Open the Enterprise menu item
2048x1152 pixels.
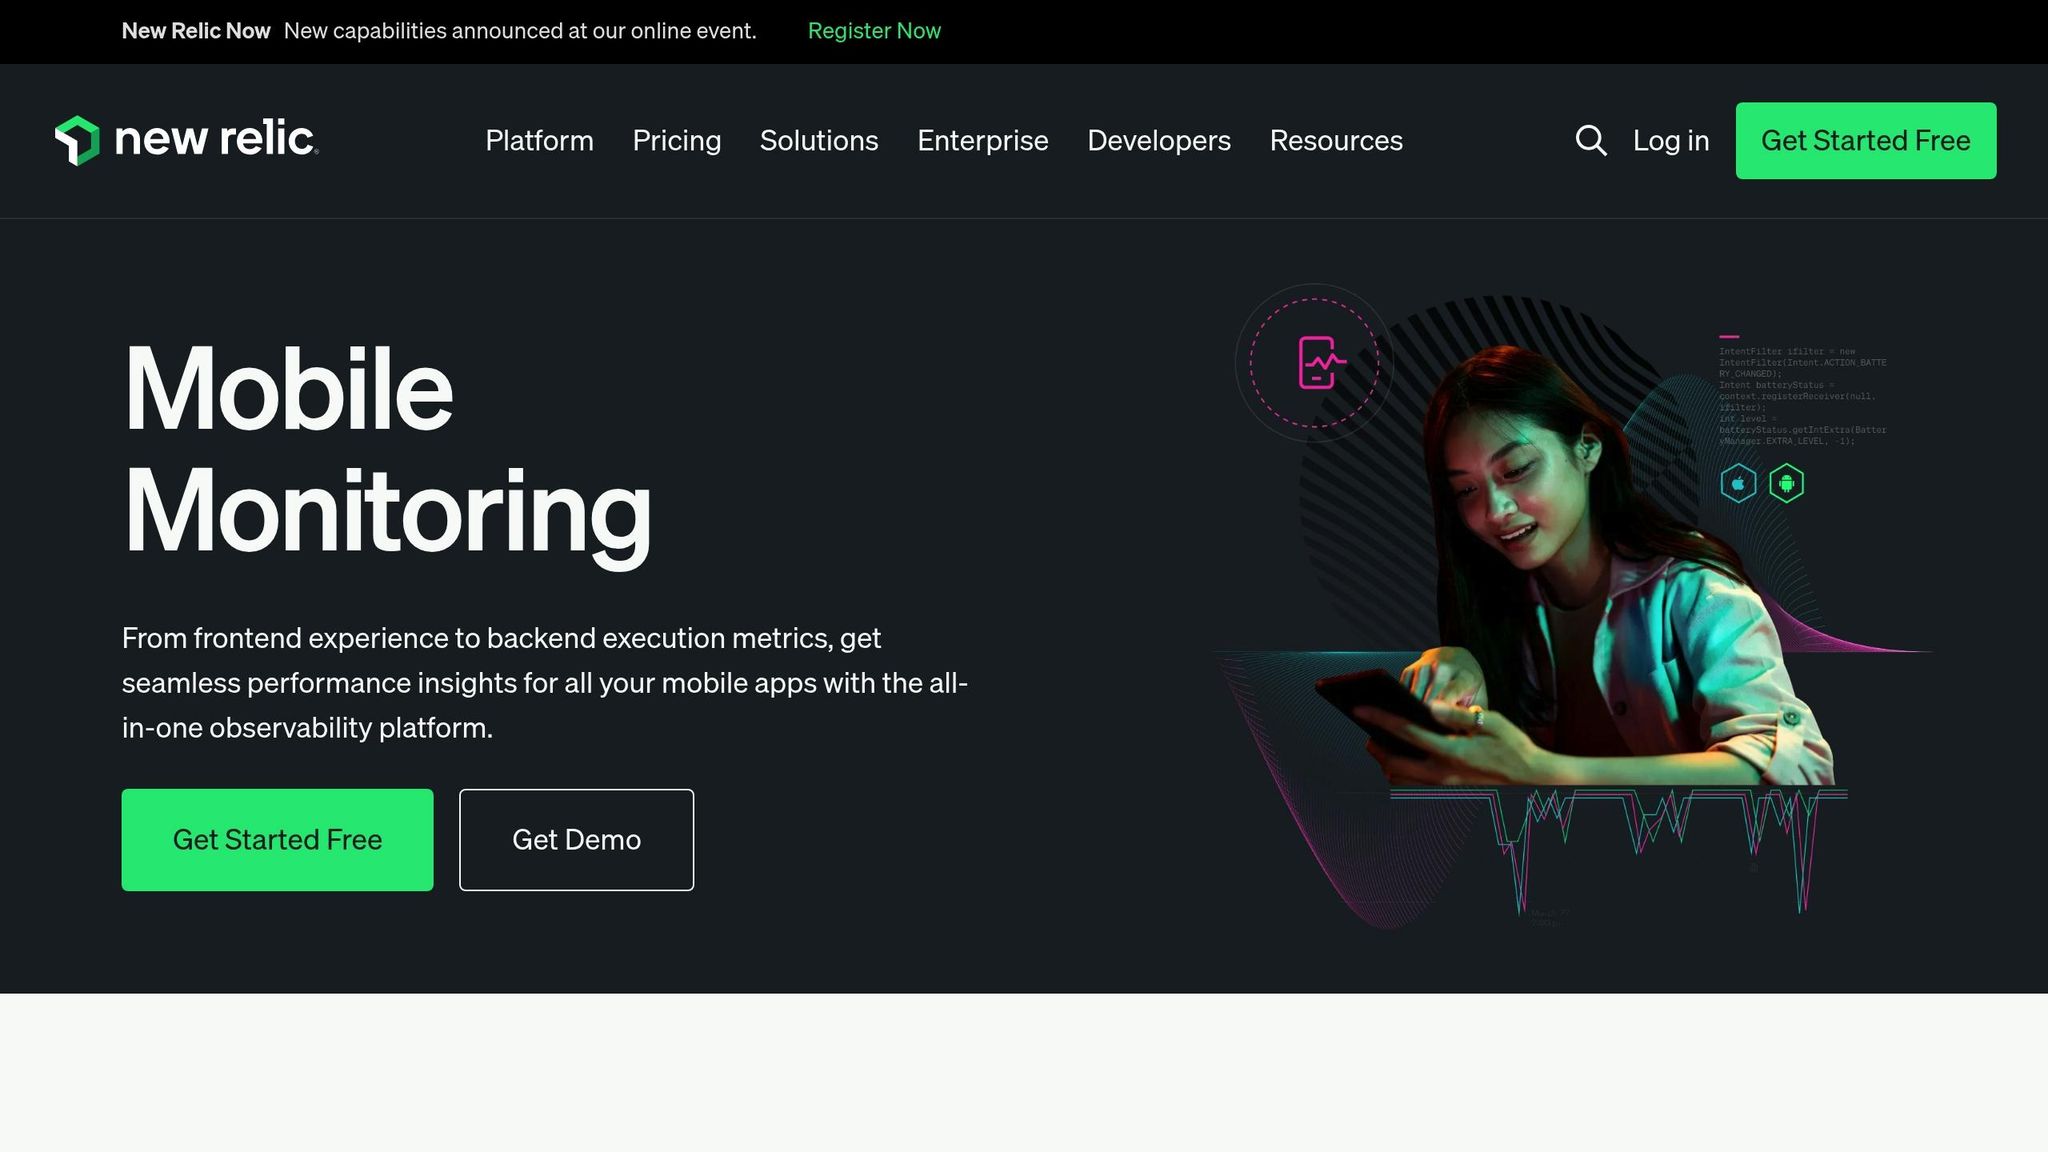pyautogui.click(x=982, y=140)
